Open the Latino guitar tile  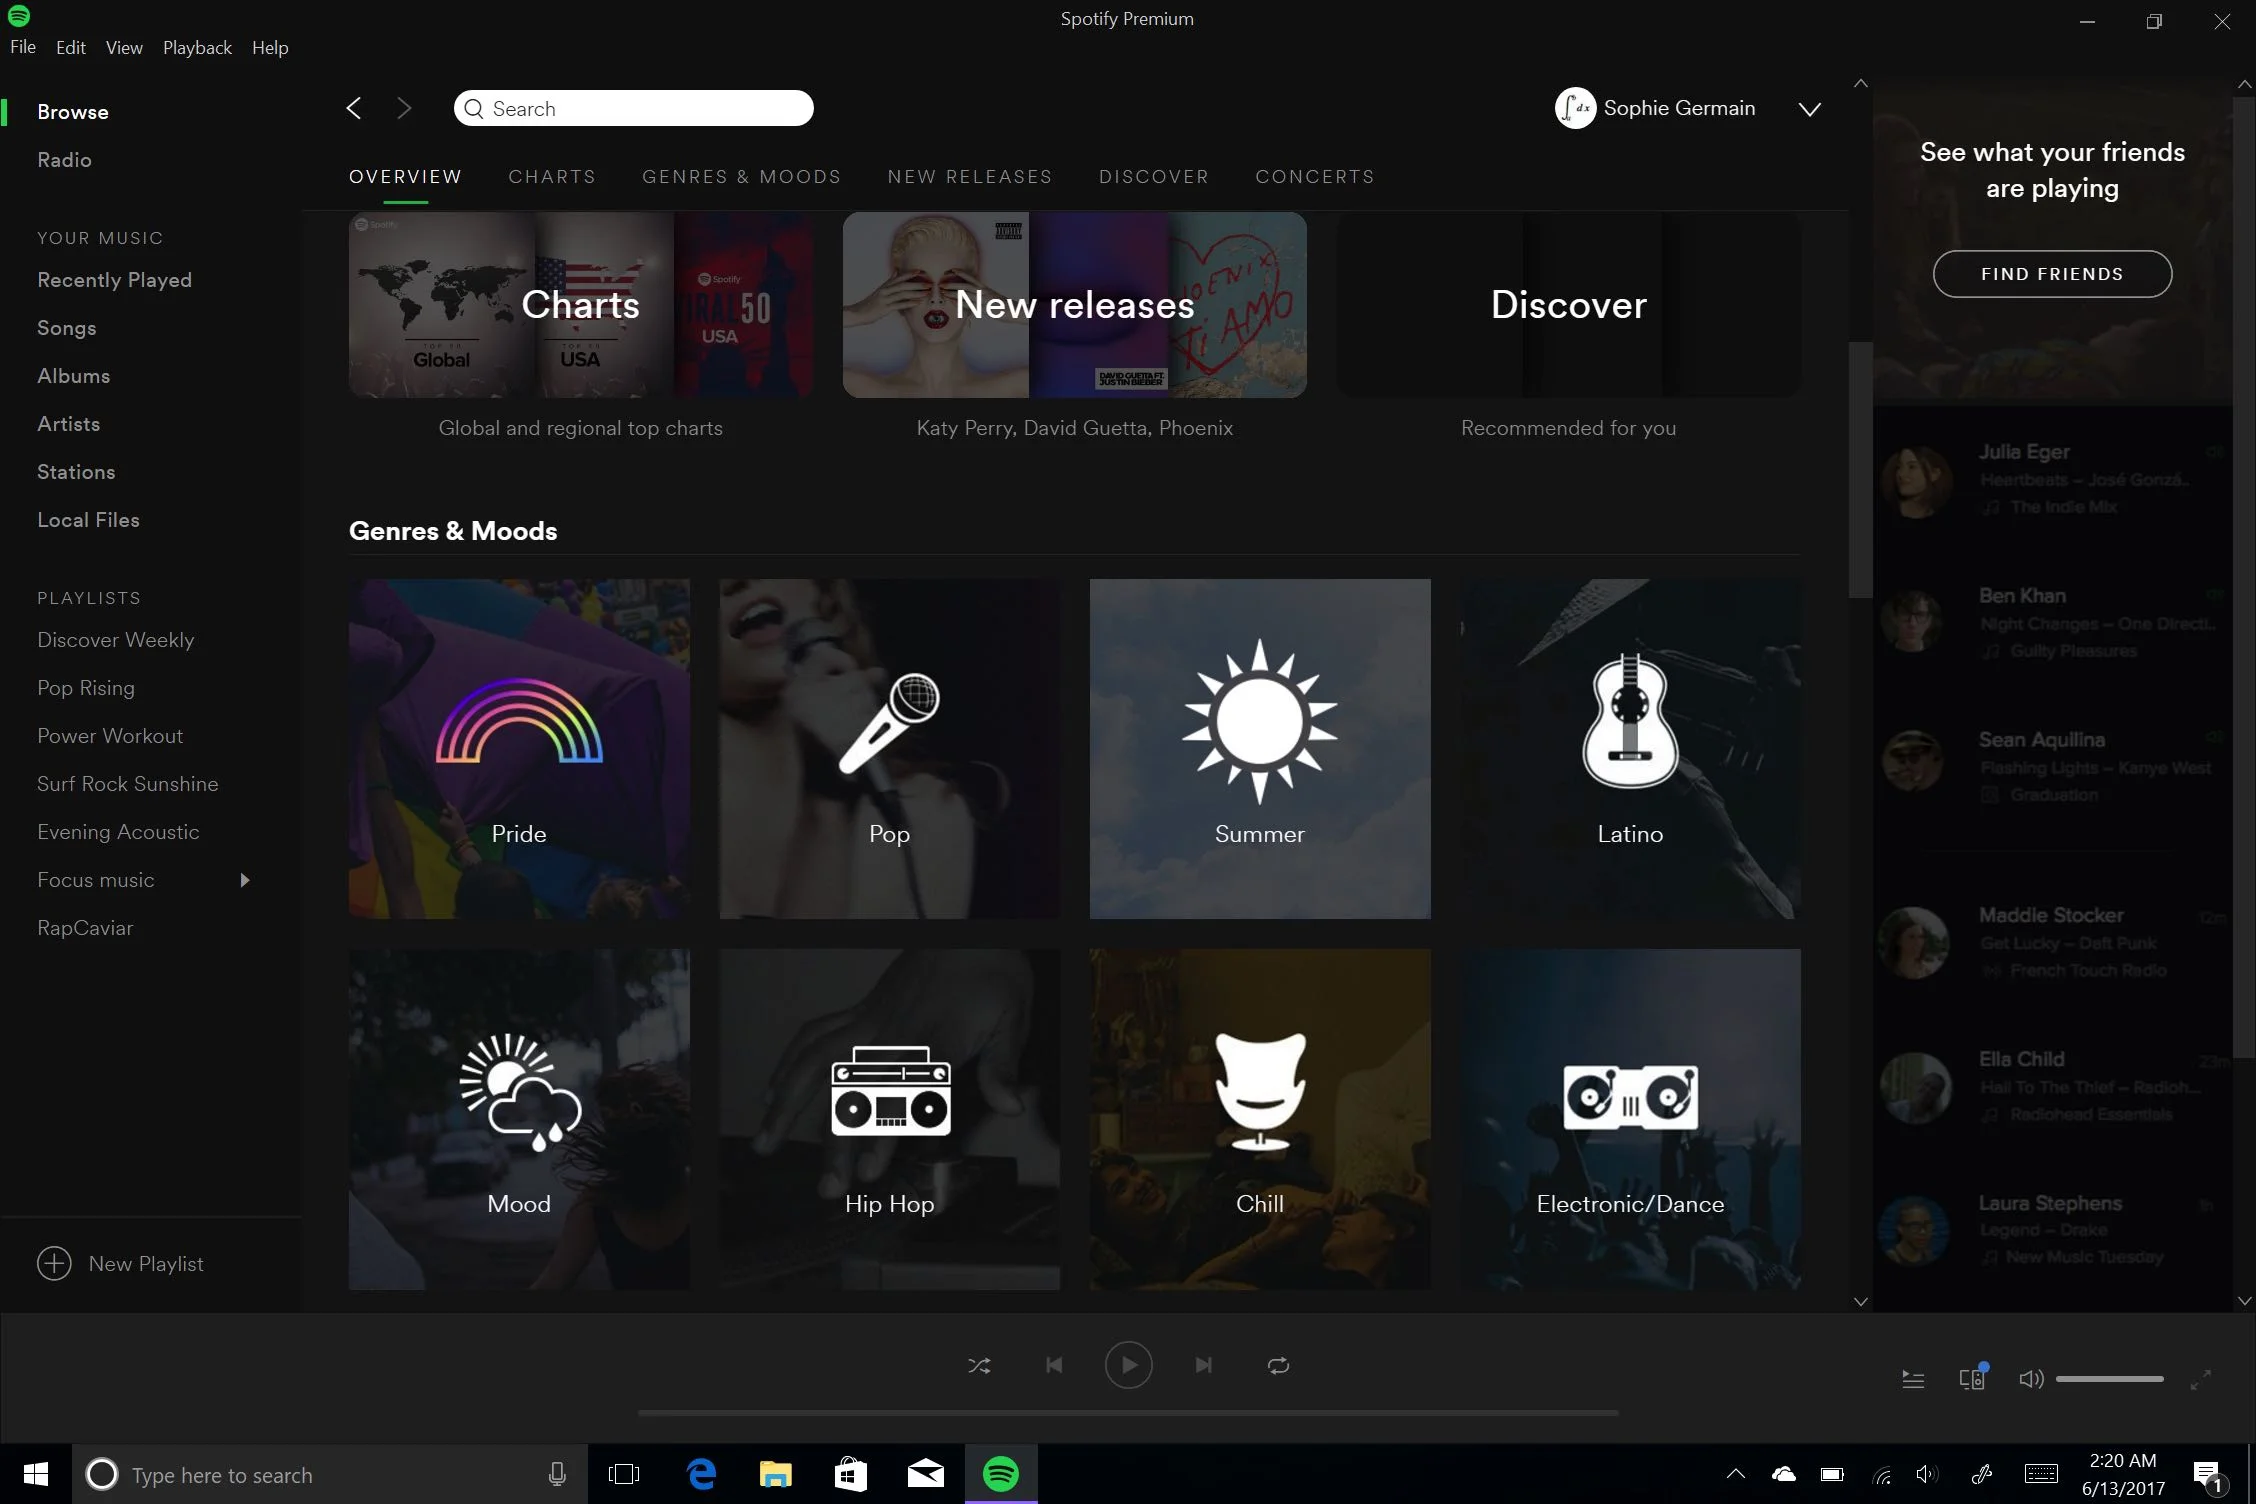click(1631, 749)
